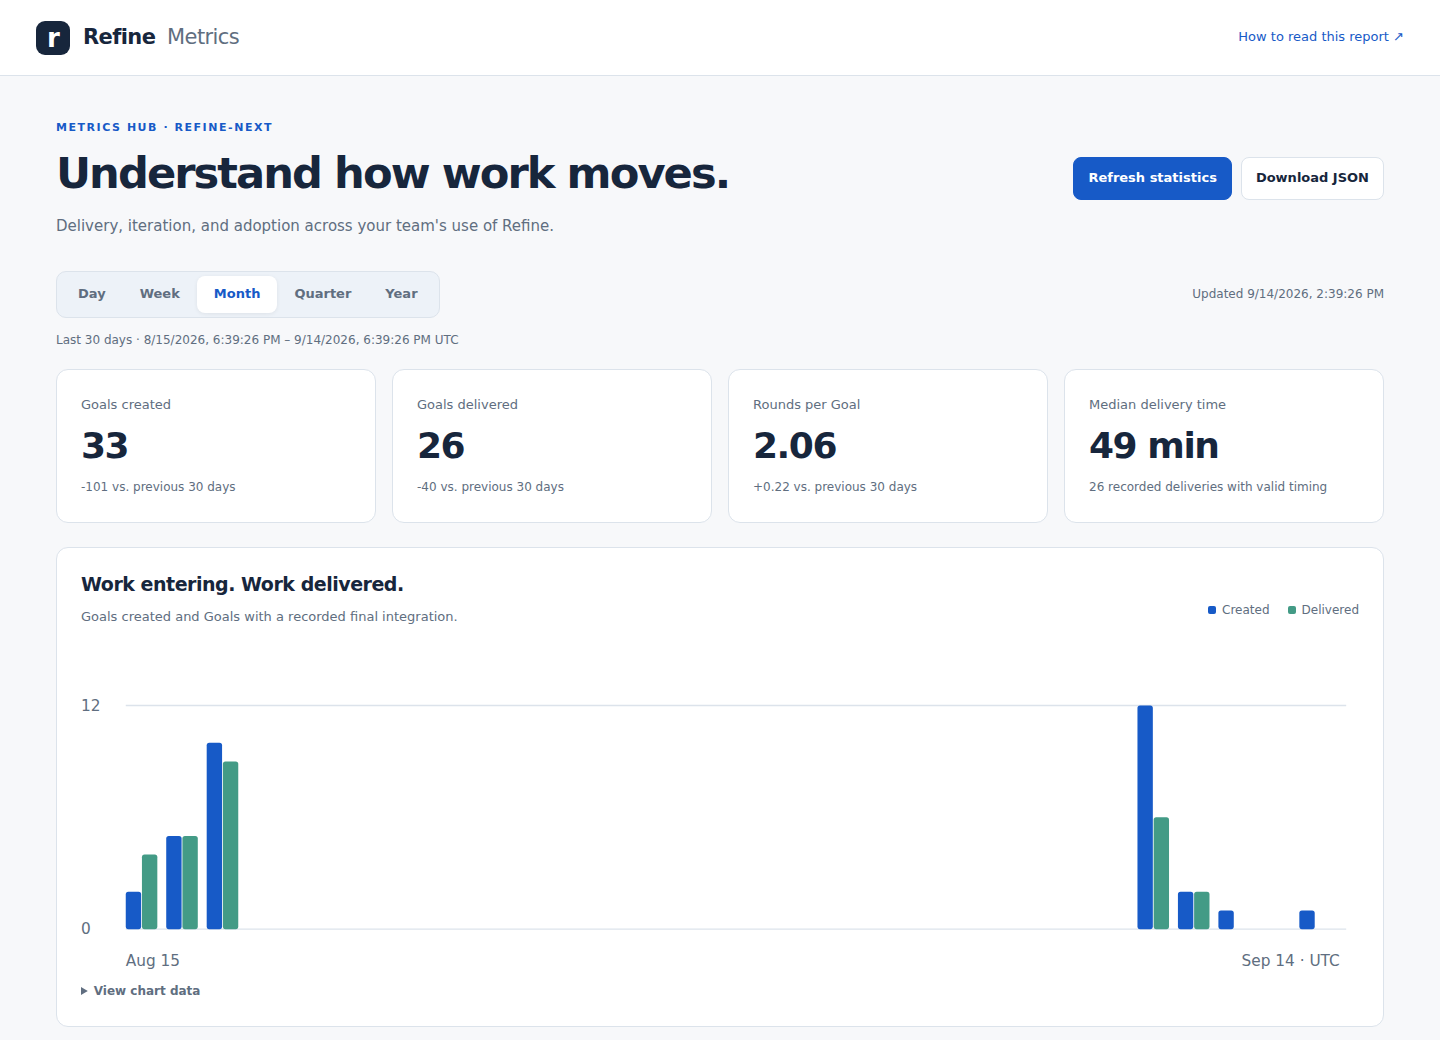This screenshot has height=1040, width=1440.
Task: Switch to the Quarter range tab
Action: pos(323,294)
